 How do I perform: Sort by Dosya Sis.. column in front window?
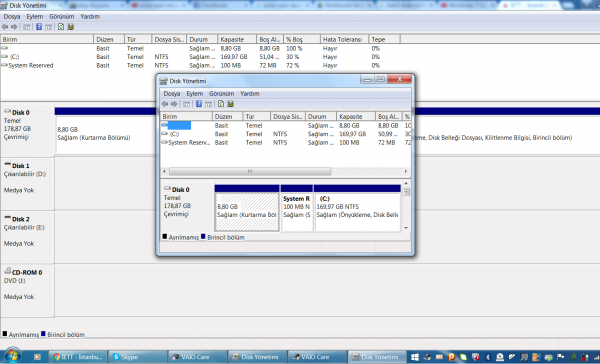(x=288, y=116)
